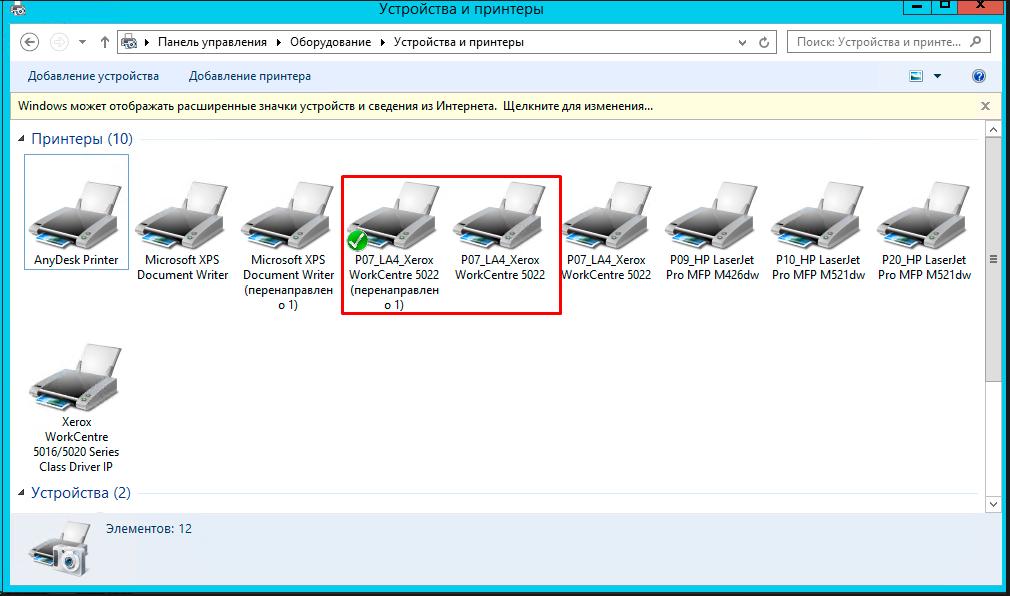
Task: Click the scrollbar down arrow
Action: (x=993, y=505)
